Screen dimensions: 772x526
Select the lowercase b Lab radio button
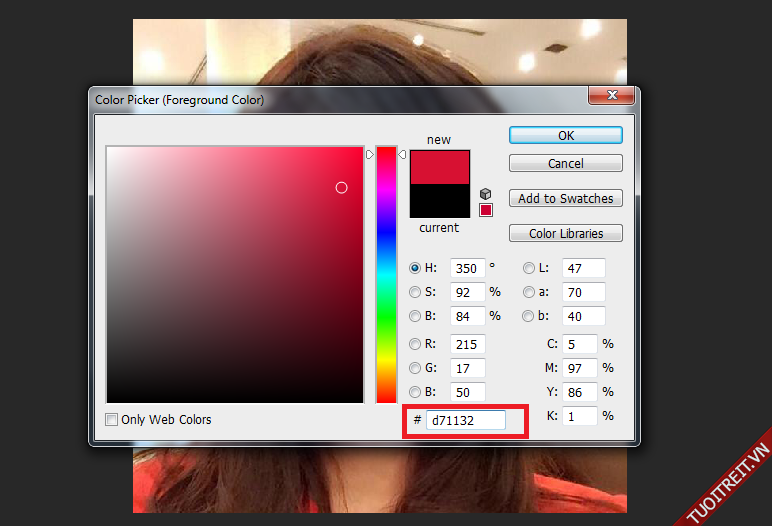pos(529,316)
